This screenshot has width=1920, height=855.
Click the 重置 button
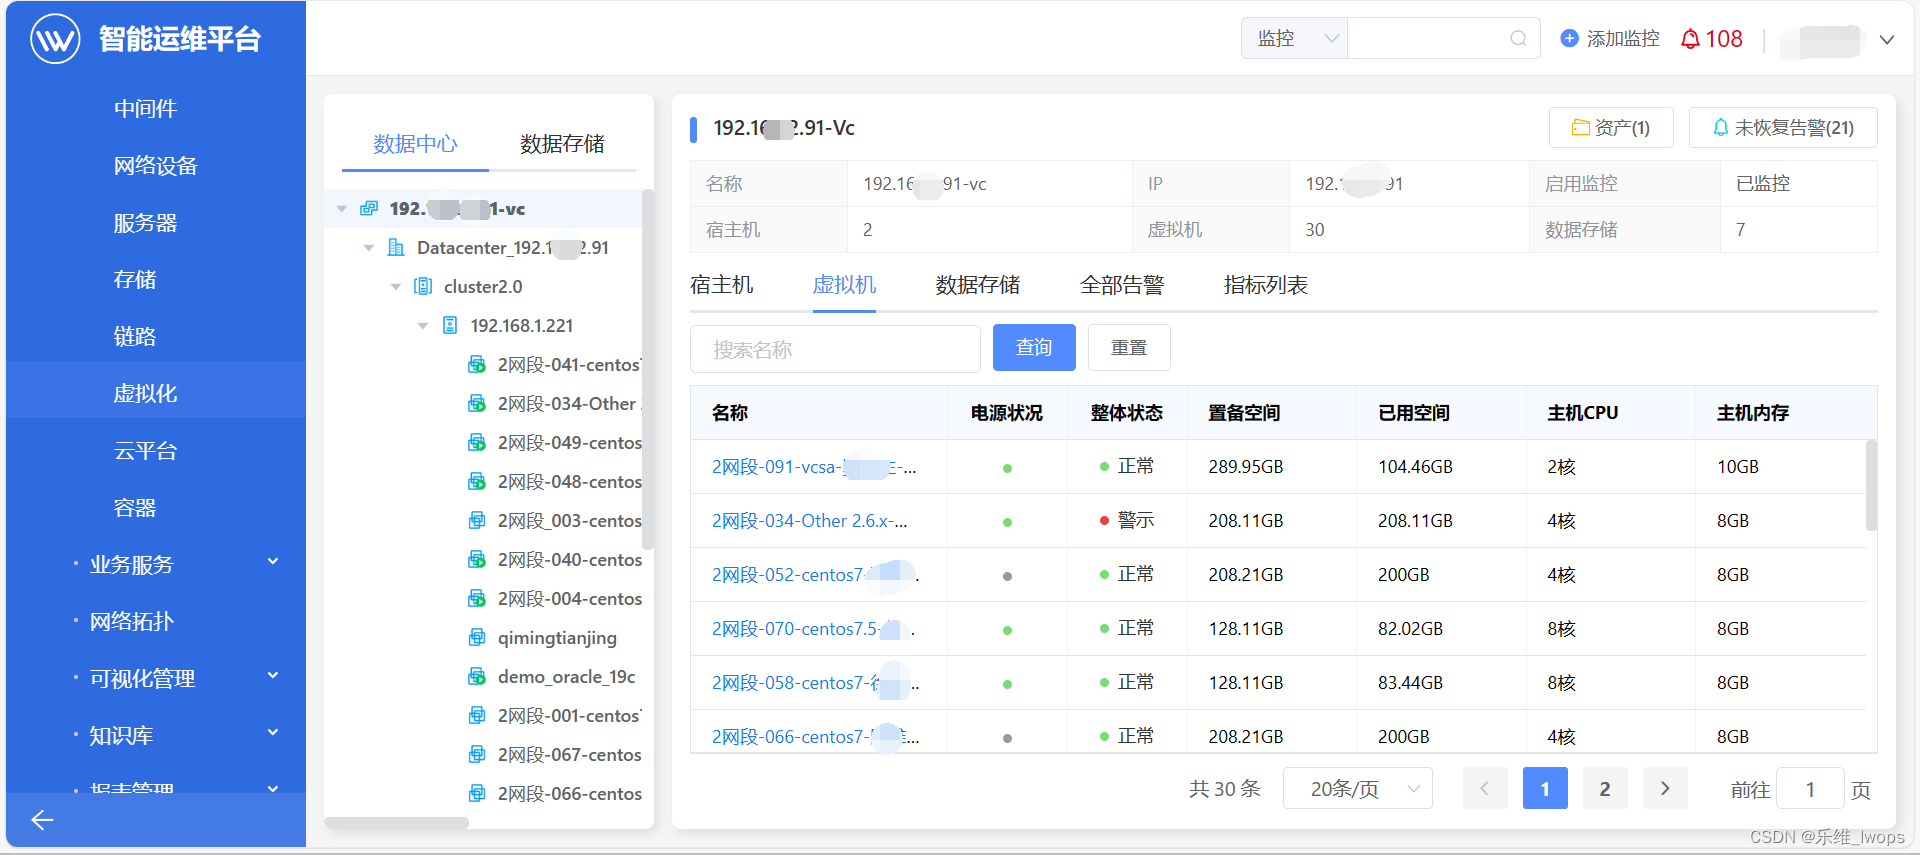1129,347
